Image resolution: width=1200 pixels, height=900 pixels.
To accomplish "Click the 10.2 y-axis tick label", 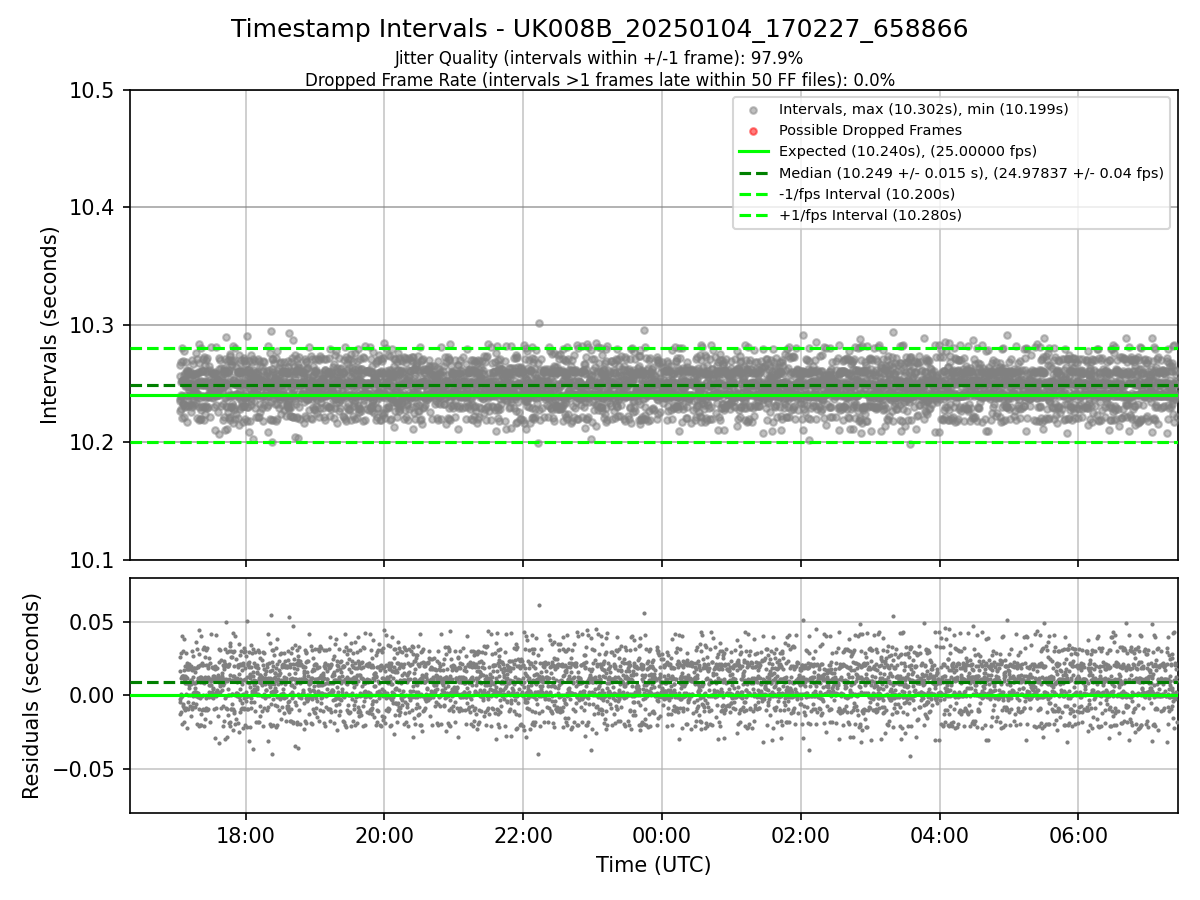I will (92, 443).
